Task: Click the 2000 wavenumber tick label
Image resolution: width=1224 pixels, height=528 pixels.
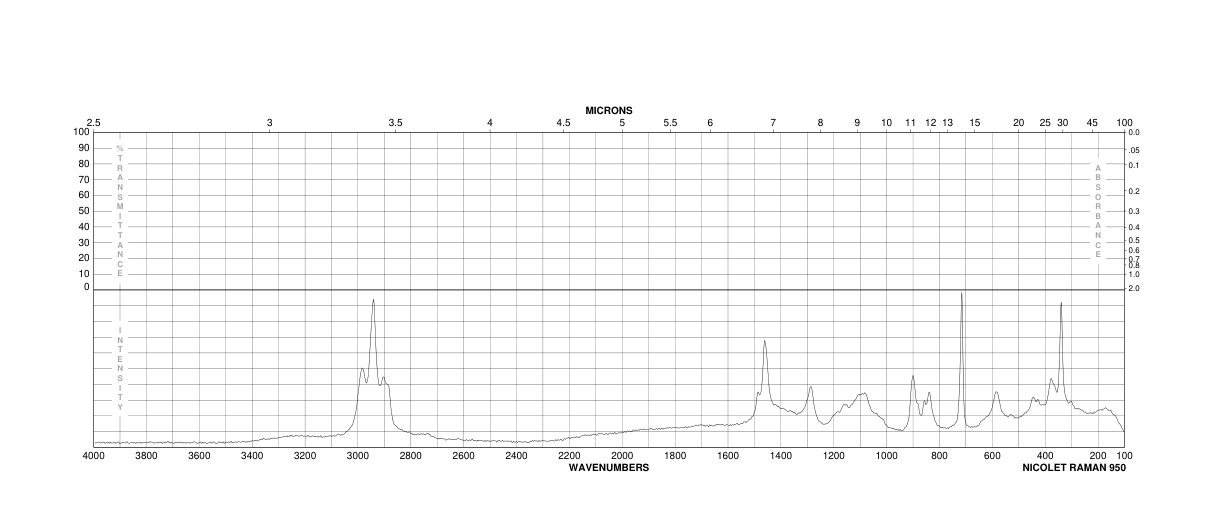Action: point(622,456)
